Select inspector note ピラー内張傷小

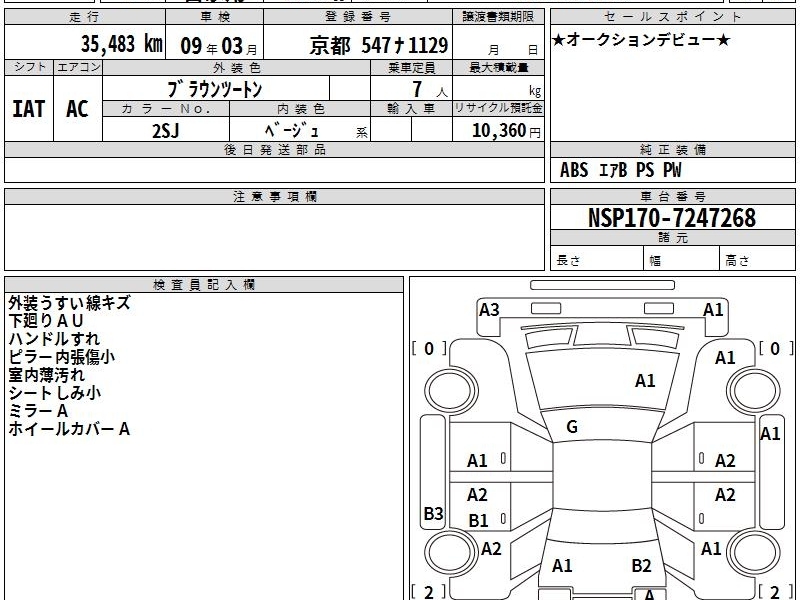62,357
